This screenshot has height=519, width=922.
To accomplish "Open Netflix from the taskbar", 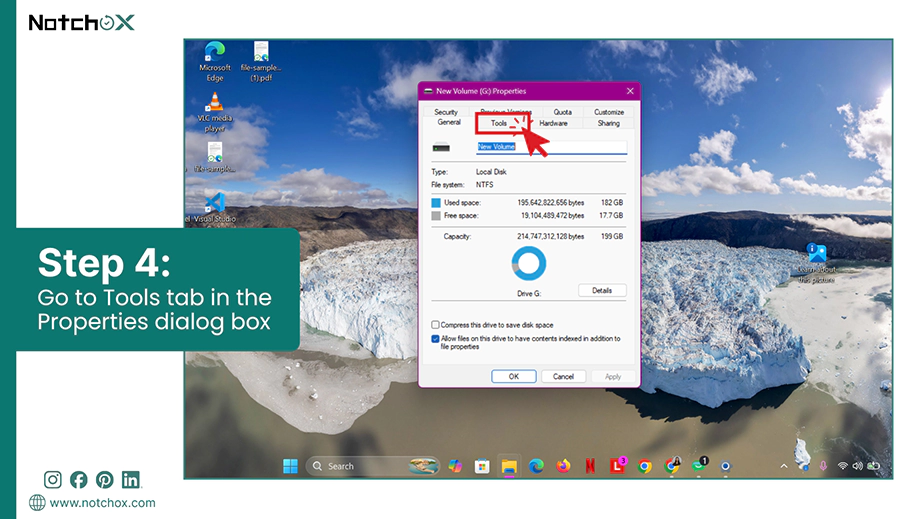I will tap(590, 466).
